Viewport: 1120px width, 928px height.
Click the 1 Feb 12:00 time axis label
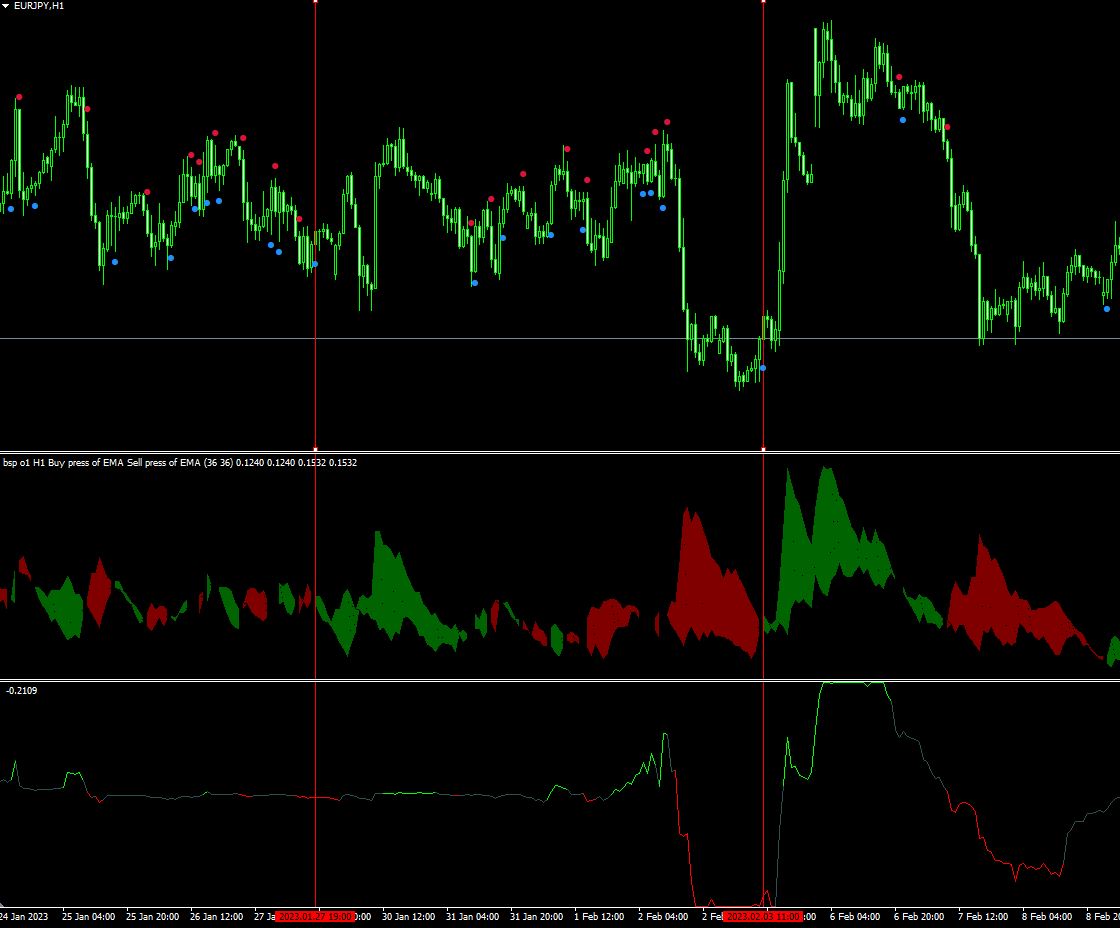pyautogui.click(x=599, y=916)
